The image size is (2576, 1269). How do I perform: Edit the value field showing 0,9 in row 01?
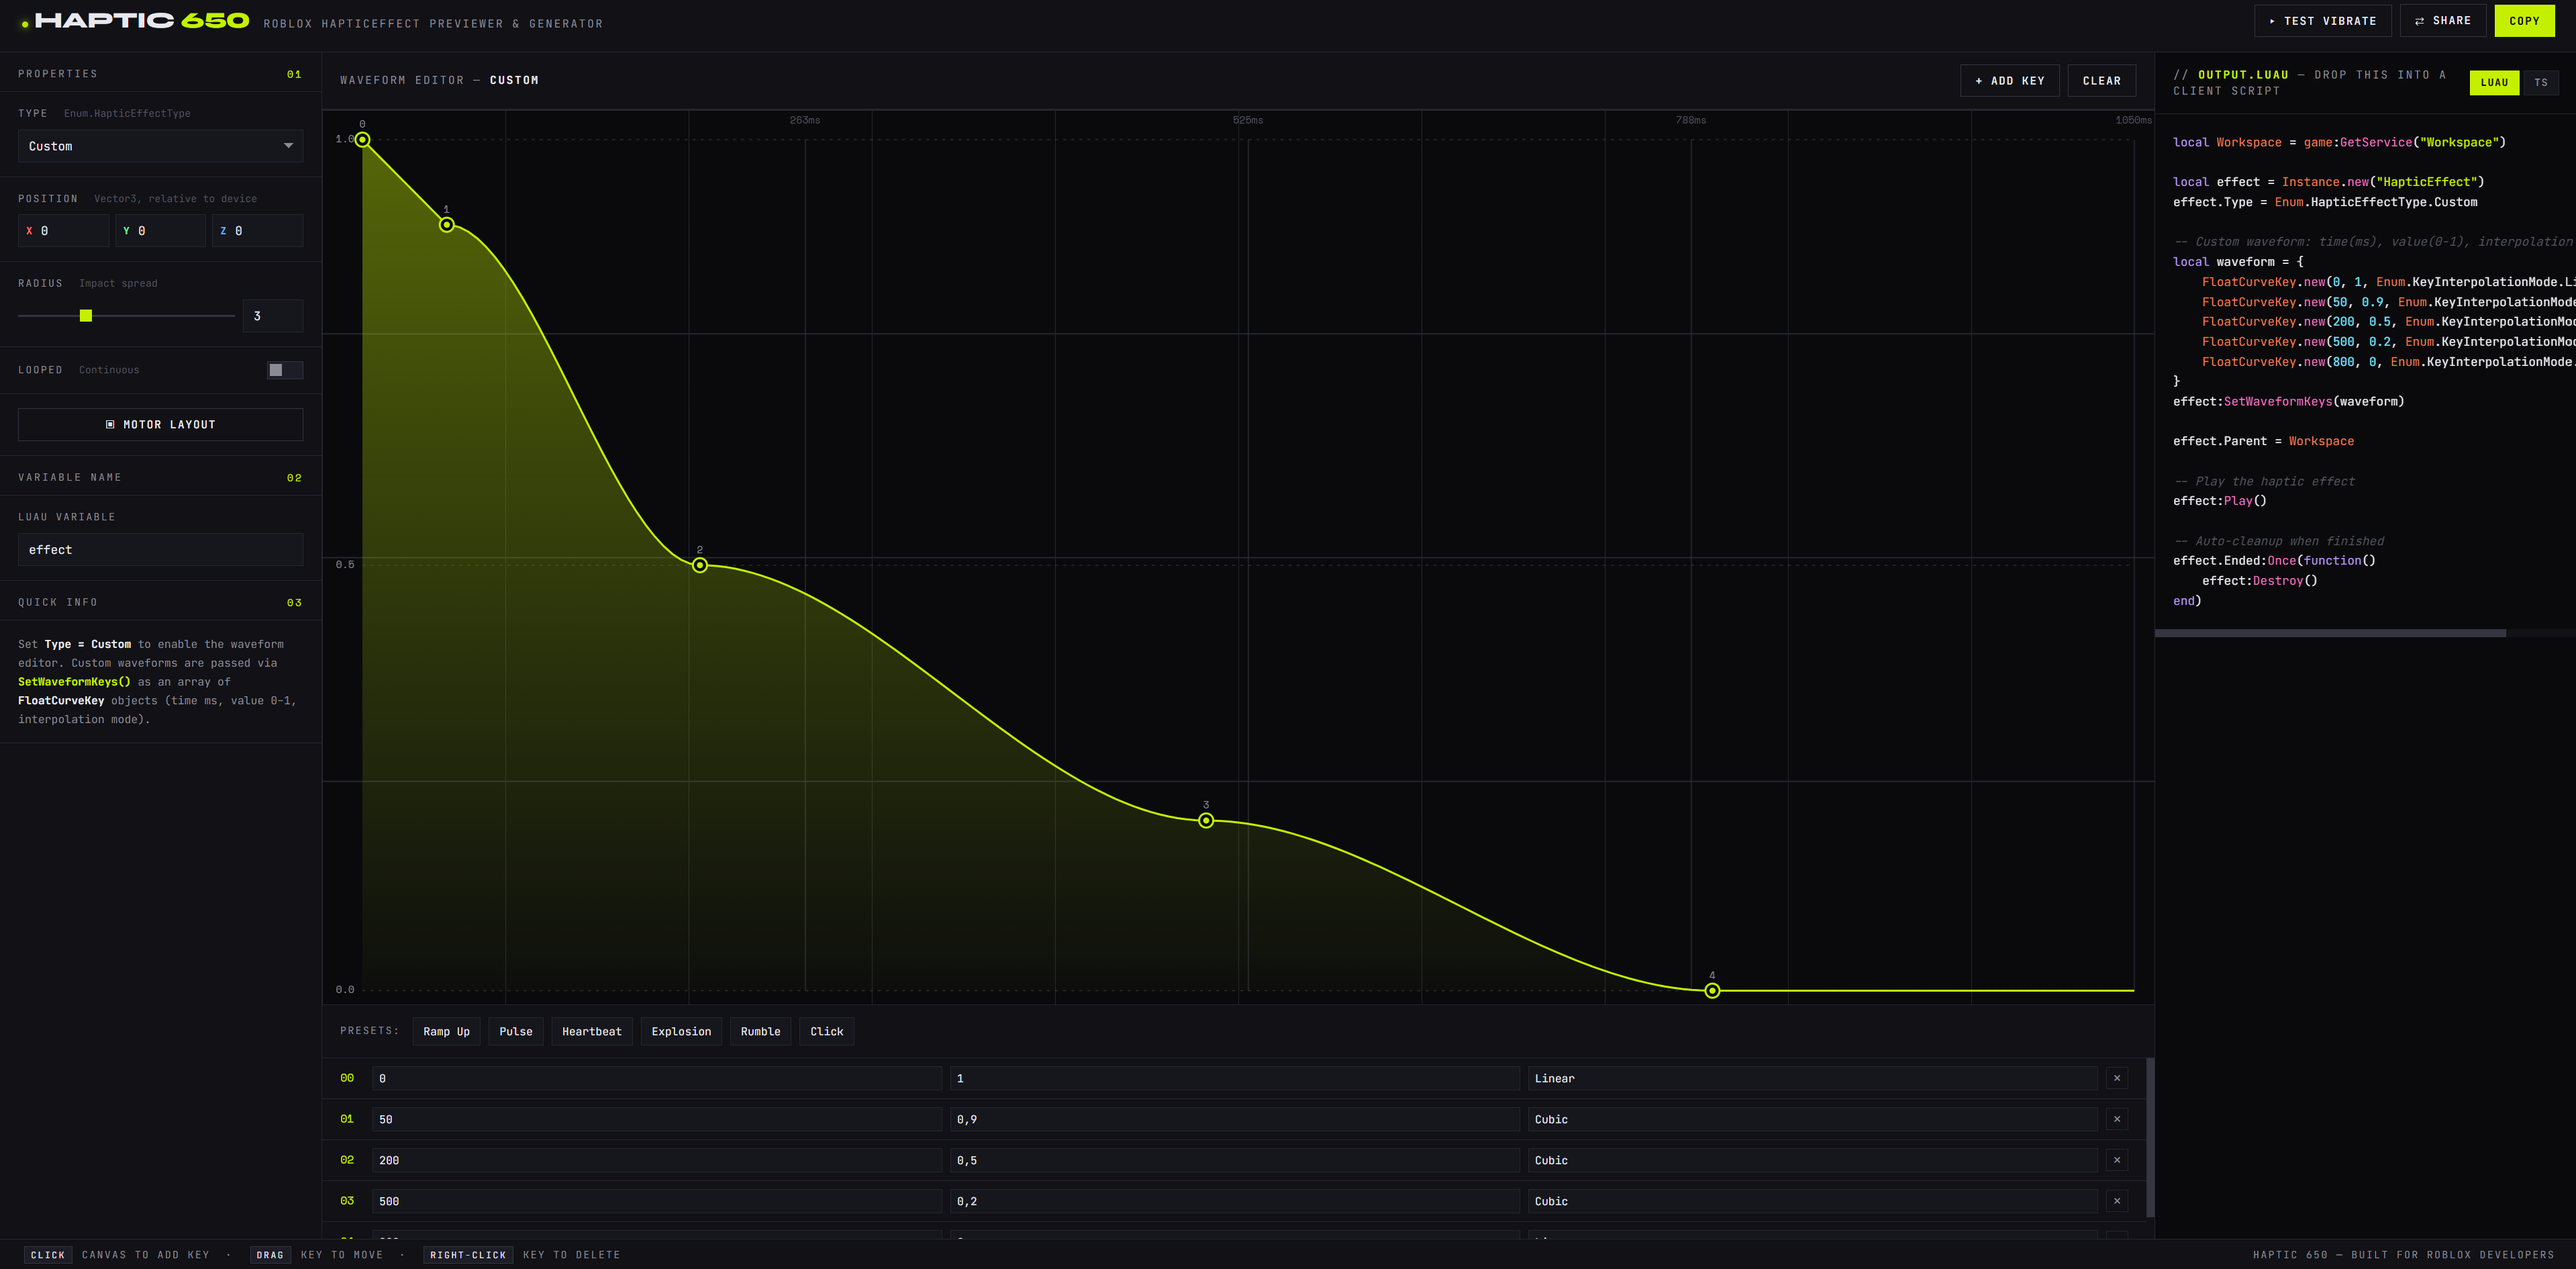point(1234,1119)
